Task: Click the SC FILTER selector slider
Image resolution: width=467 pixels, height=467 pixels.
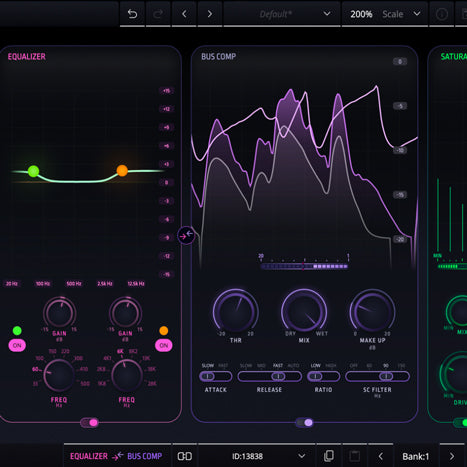Action: click(x=377, y=376)
